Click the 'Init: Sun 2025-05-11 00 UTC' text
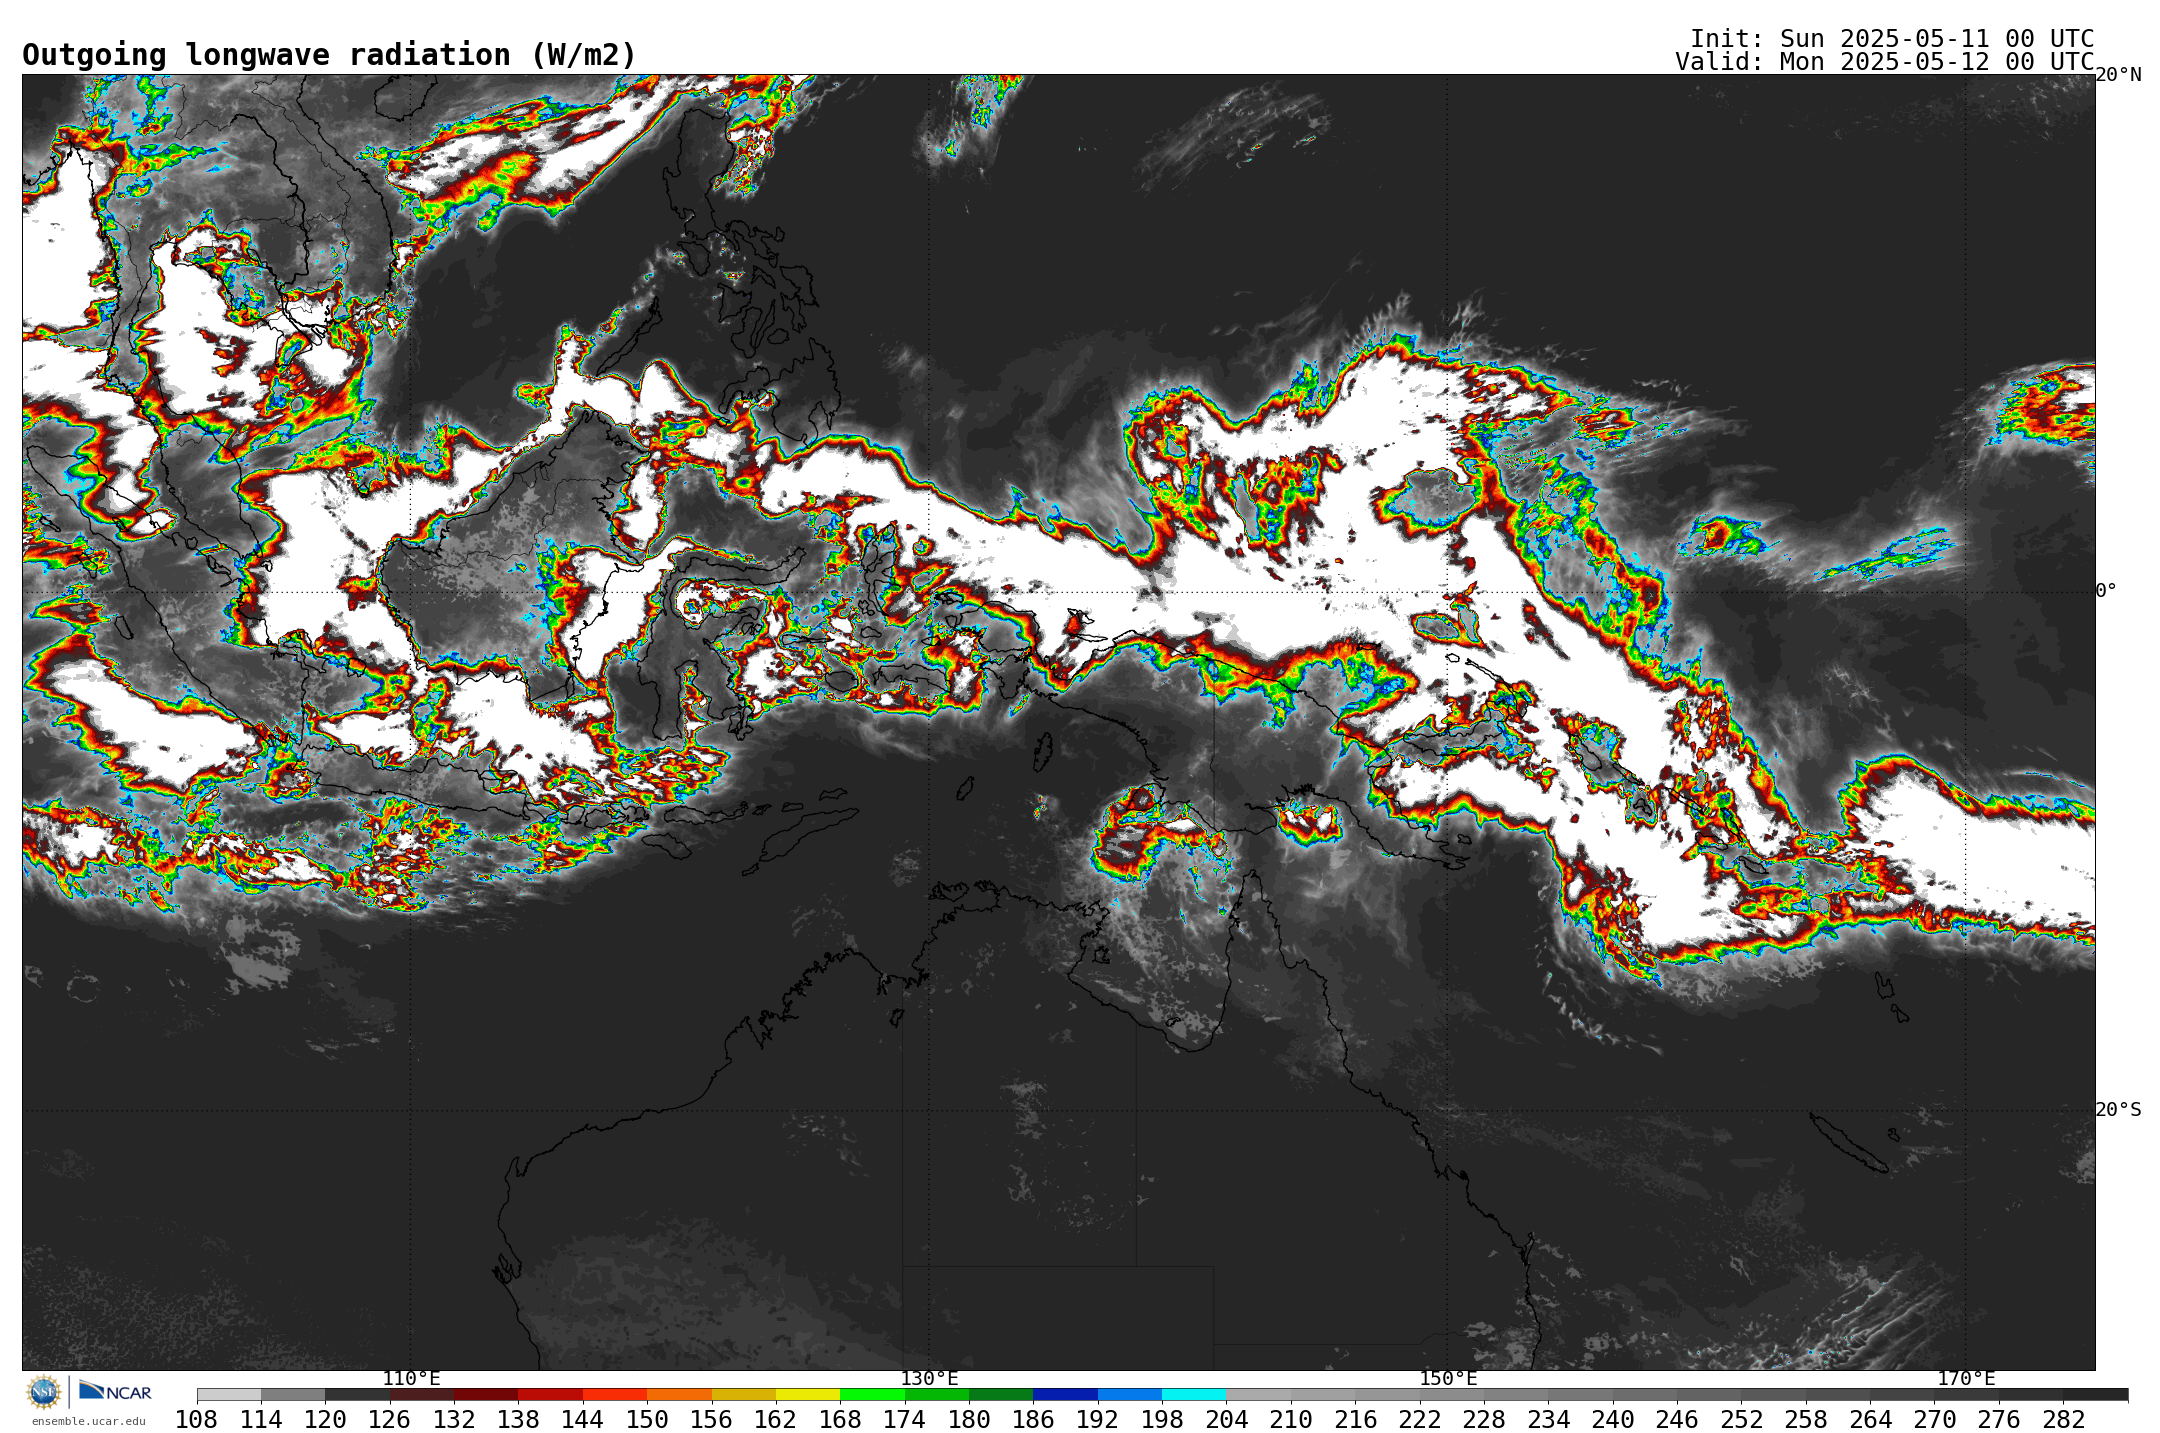Viewport: 2160px width, 1433px height. 1892,39
